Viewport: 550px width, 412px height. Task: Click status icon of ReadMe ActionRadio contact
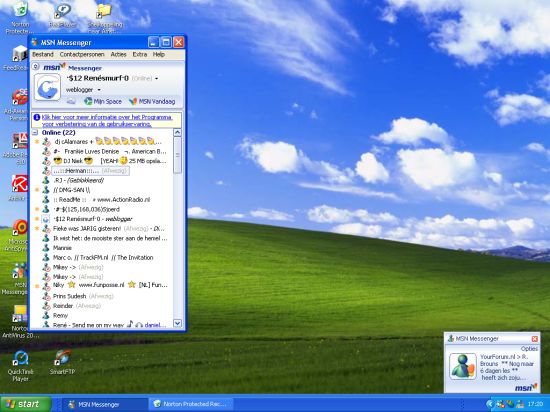click(46, 200)
